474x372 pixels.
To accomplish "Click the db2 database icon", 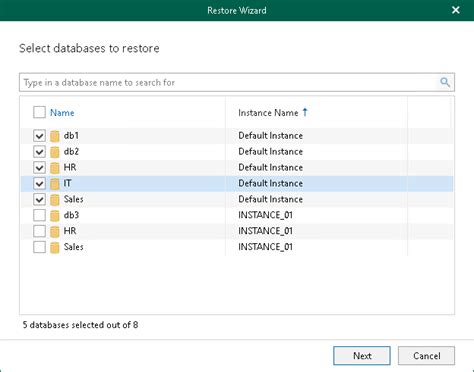I will point(55,152).
